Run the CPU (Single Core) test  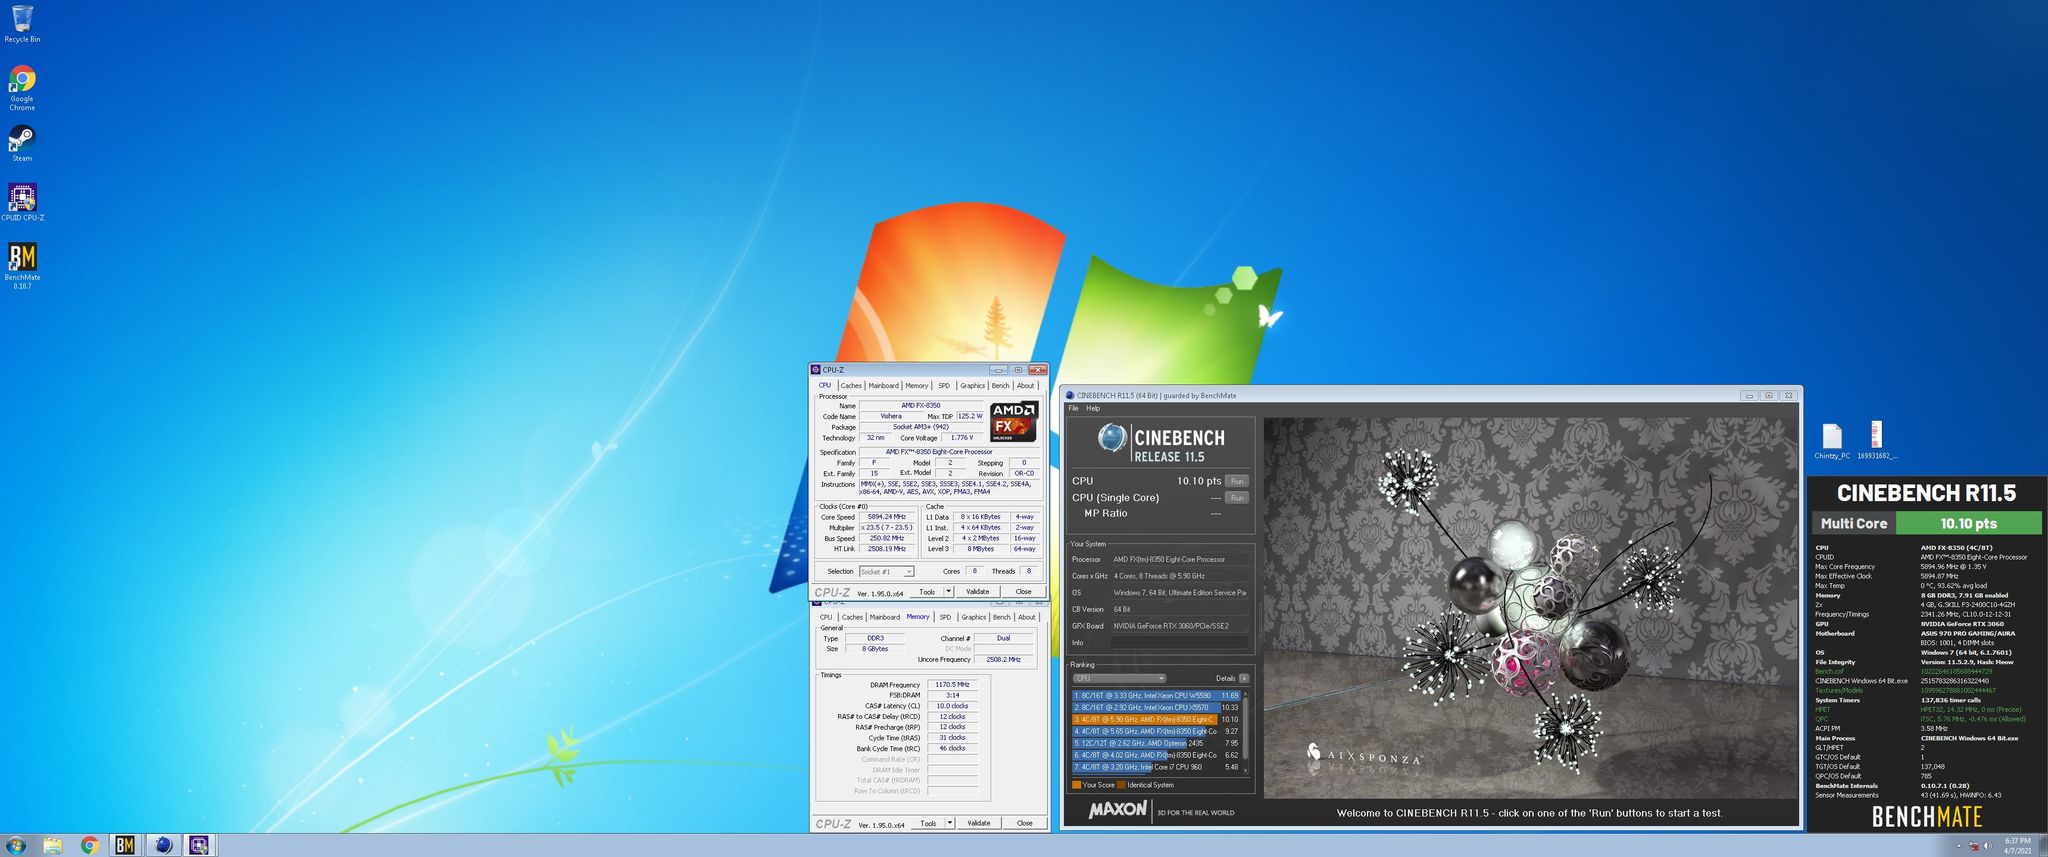pyautogui.click(x=1237, y=498)
